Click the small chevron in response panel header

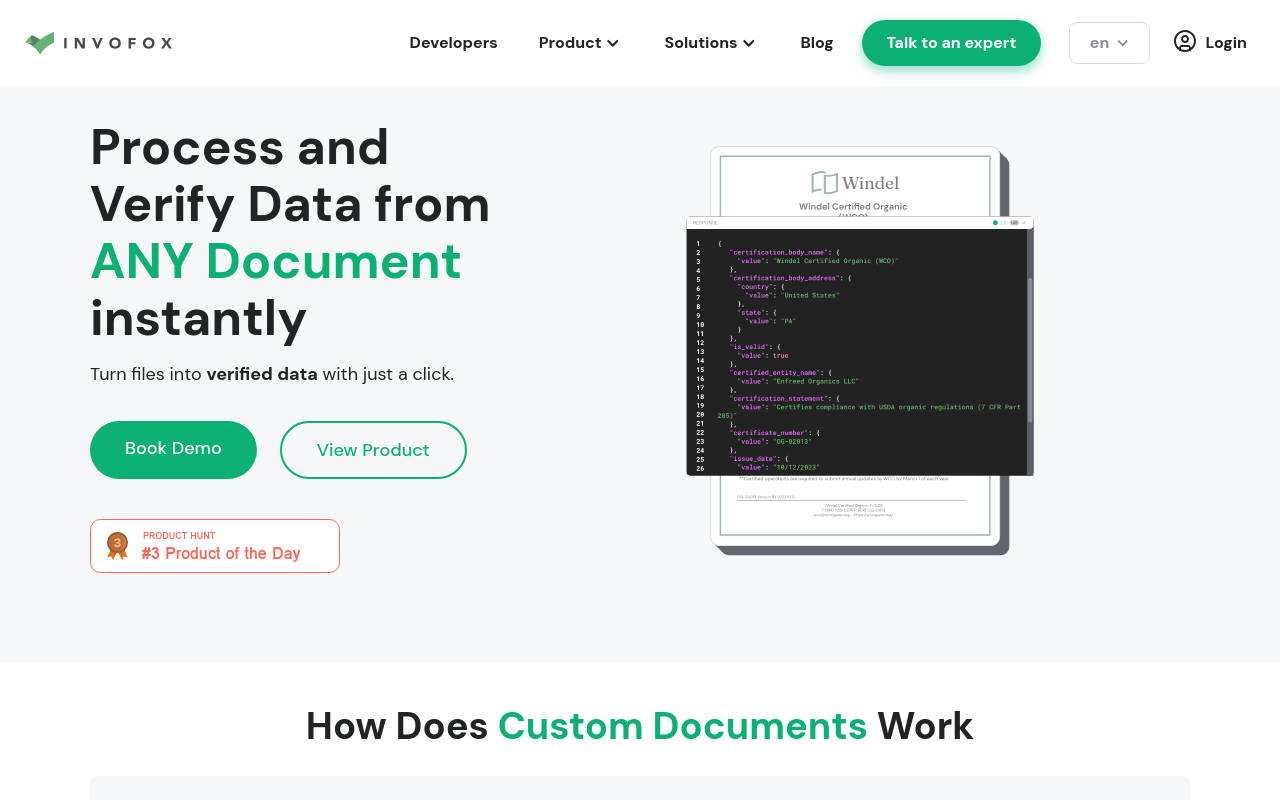(1024, 223)
